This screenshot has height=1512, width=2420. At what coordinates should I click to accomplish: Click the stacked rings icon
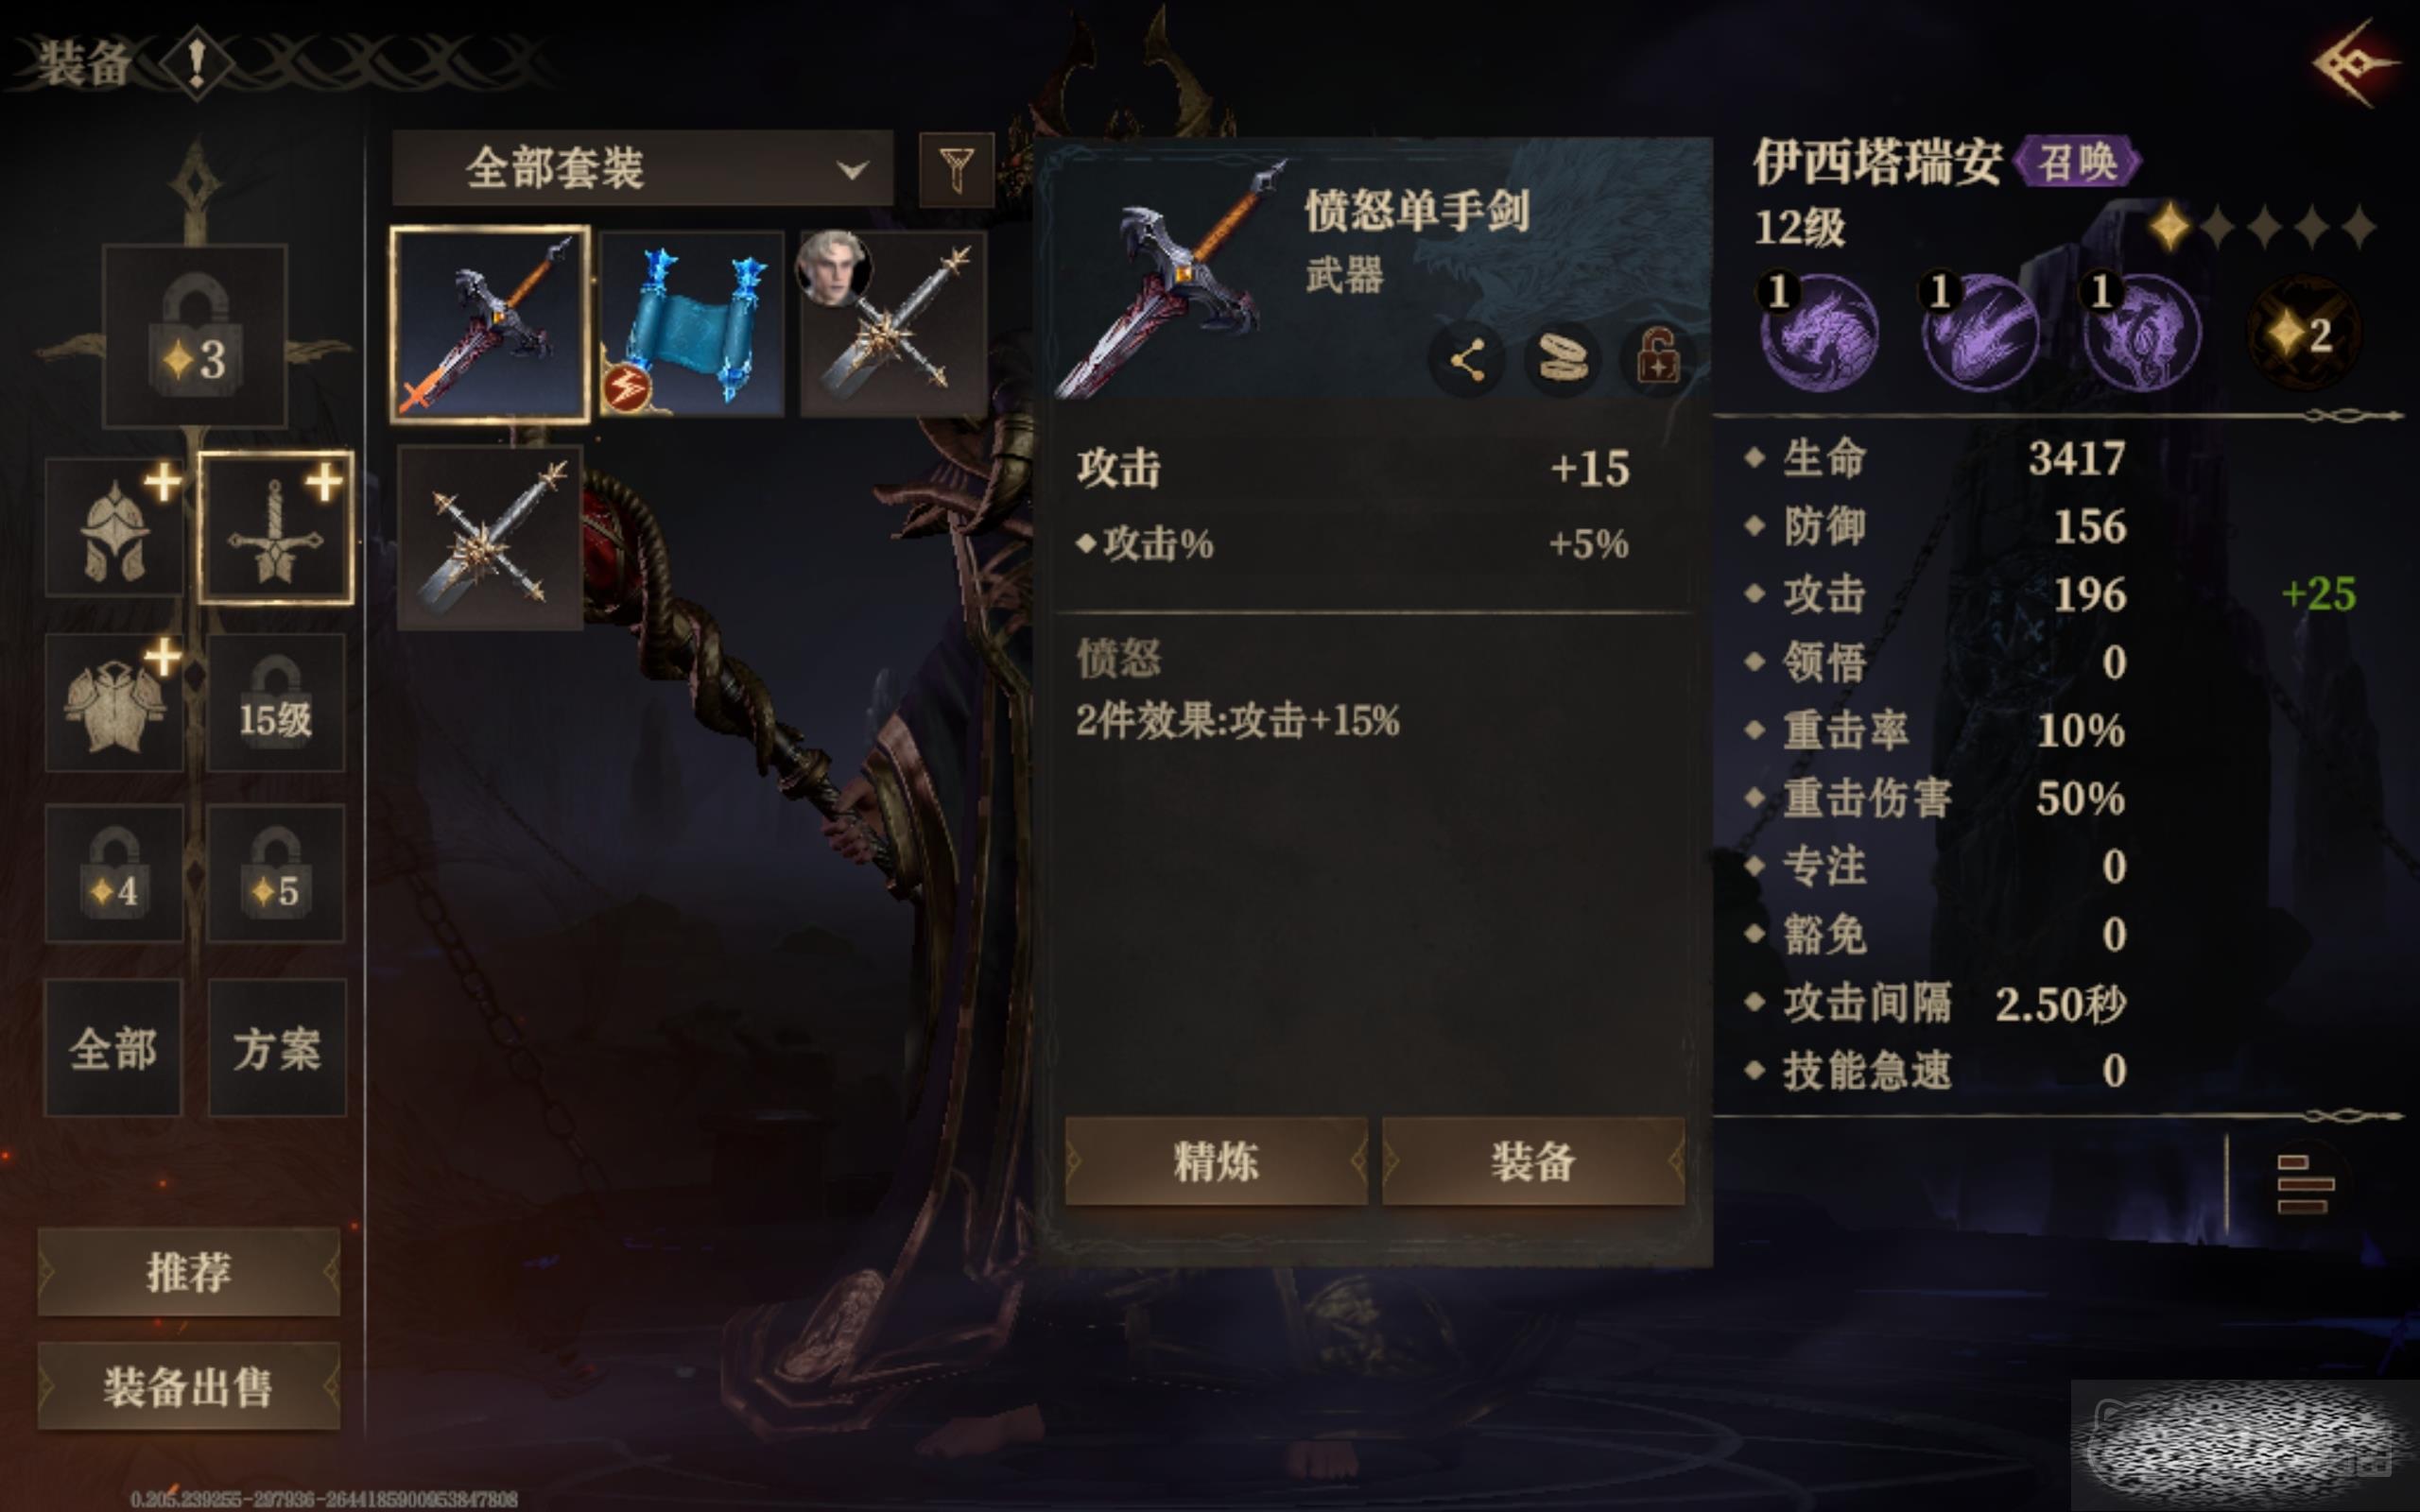tap(1562, 360)
